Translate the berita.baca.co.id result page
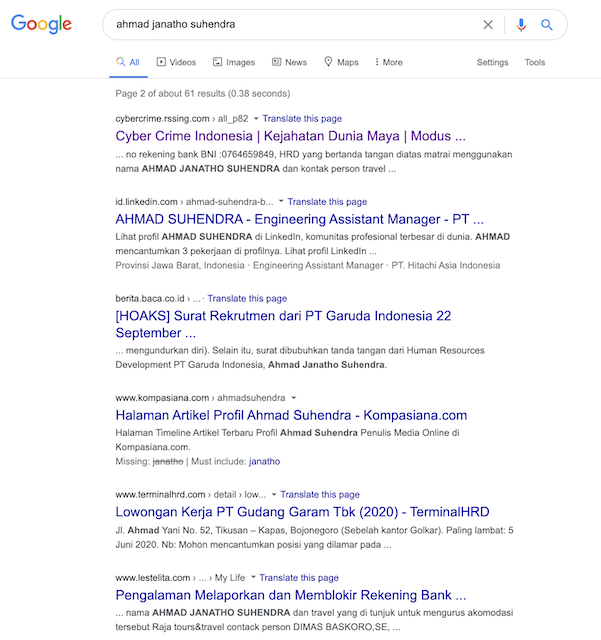 coord(247,298)
